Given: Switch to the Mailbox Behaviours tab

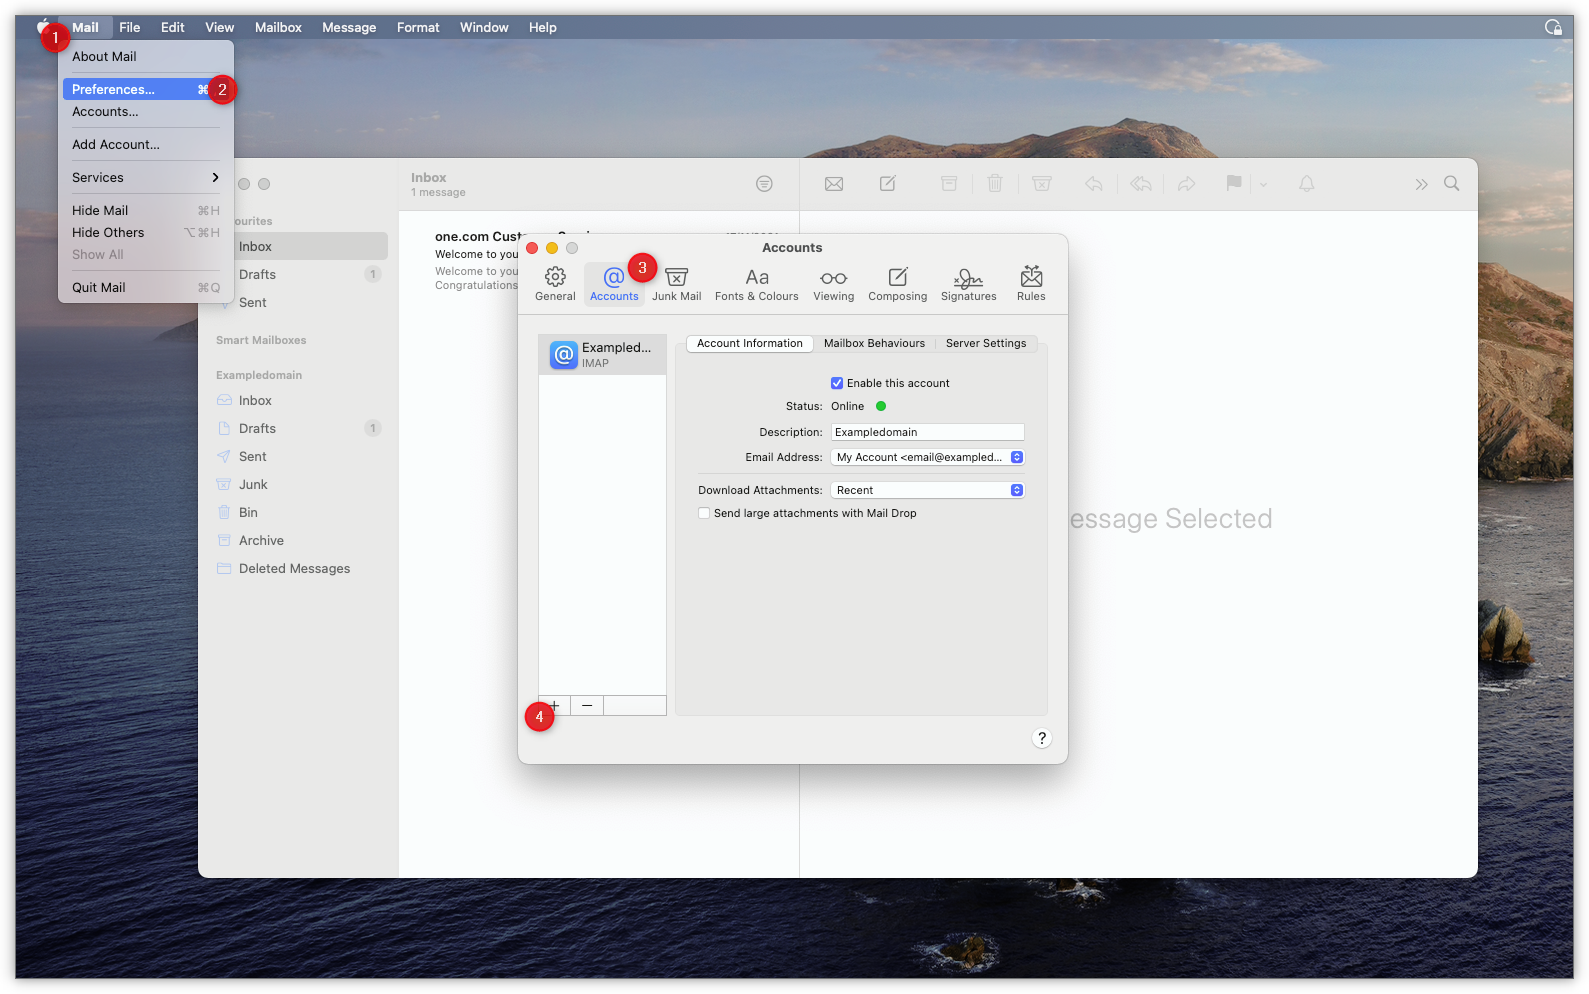Looking at the screenshot, I should coord(874,343).
